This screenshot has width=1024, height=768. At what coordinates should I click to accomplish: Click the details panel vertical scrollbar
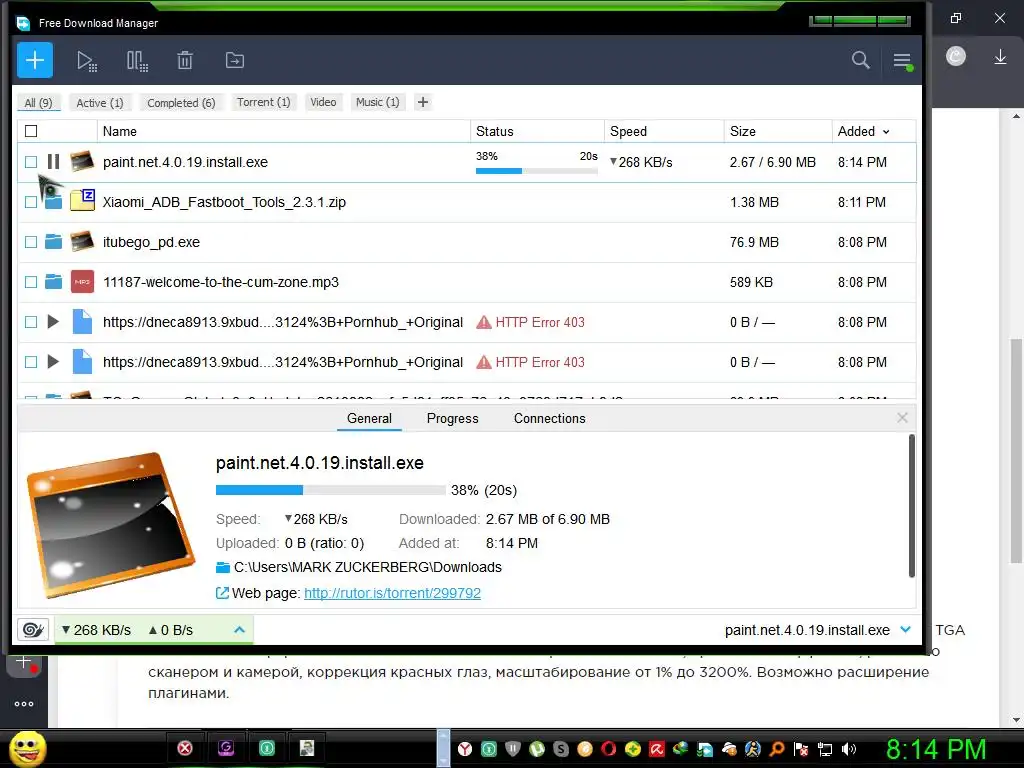tap(912, 506)
